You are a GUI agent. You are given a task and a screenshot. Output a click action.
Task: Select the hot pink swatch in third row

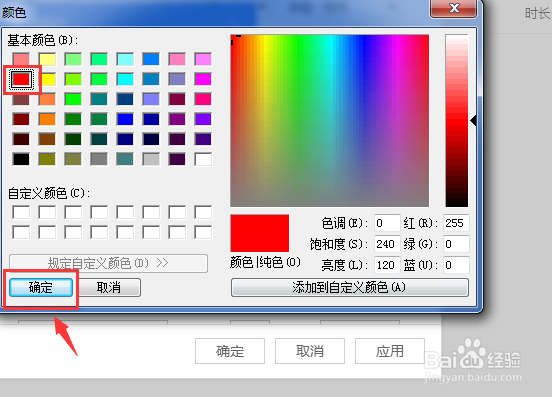pyautogui.click(x=203, y=99)
